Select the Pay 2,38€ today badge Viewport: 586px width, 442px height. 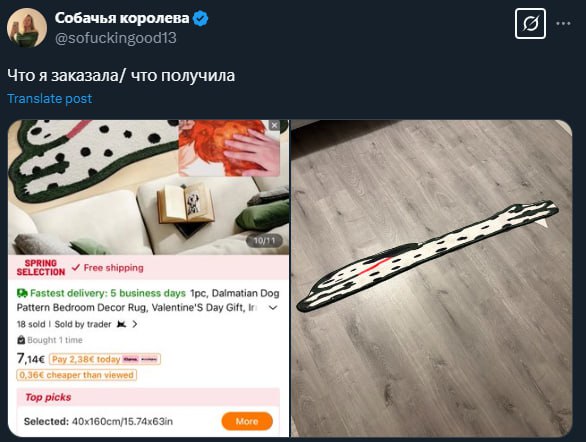click(x=105, y=359)
